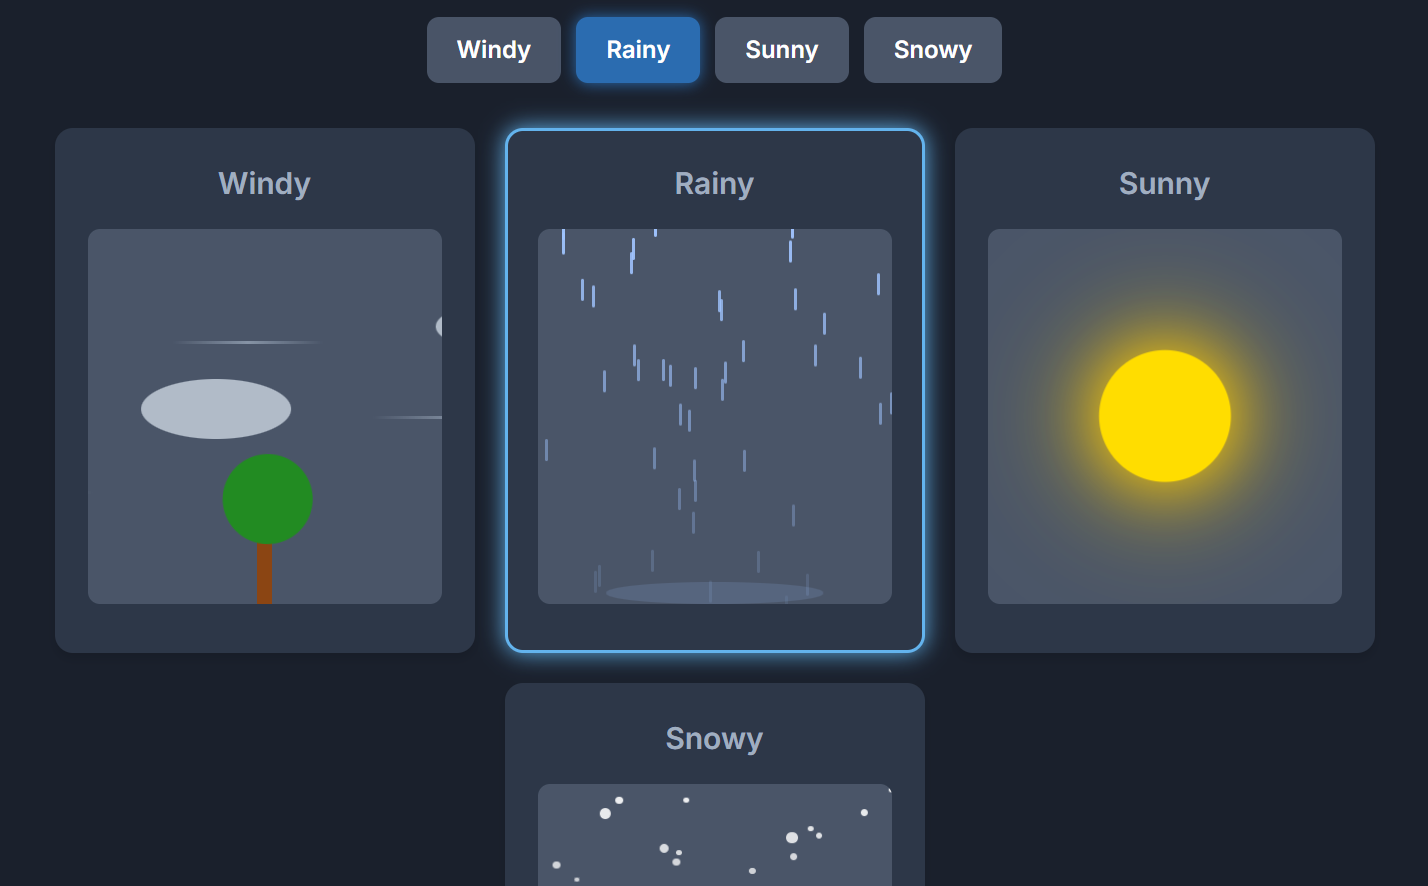The width and height of the screenshot is (1428, 886).
Task: Click the large snowflake near top-left
Action: point(605,813)
